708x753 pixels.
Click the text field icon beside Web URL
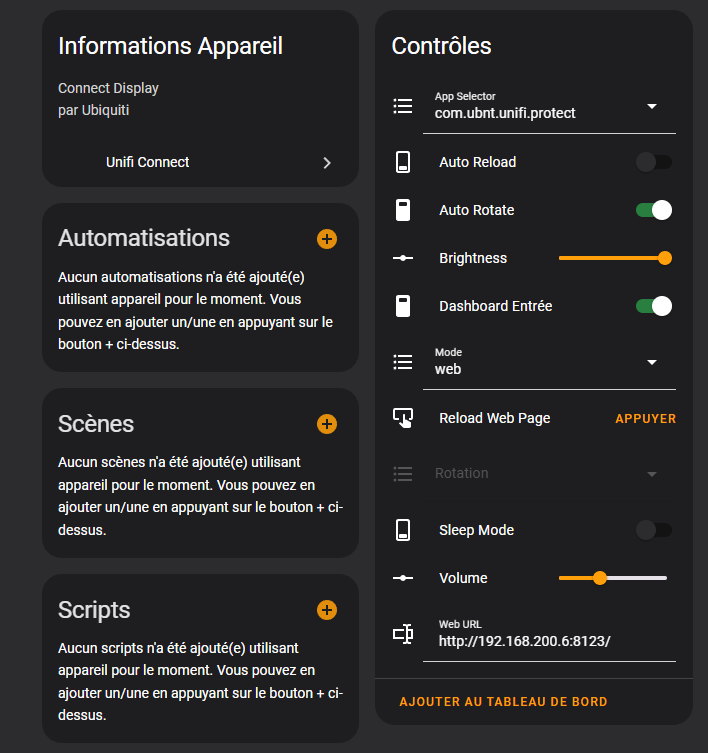403,633
